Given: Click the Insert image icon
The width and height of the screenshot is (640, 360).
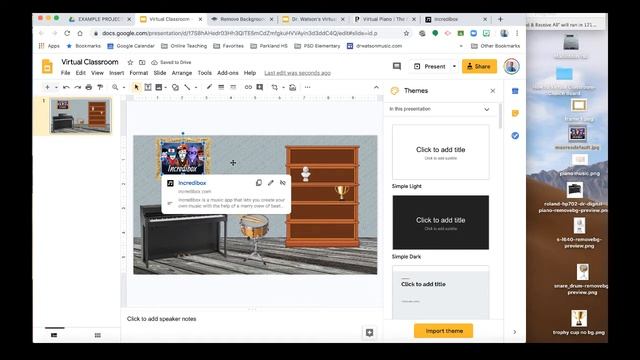Looking at the screenshot, I should pos(159,87).
